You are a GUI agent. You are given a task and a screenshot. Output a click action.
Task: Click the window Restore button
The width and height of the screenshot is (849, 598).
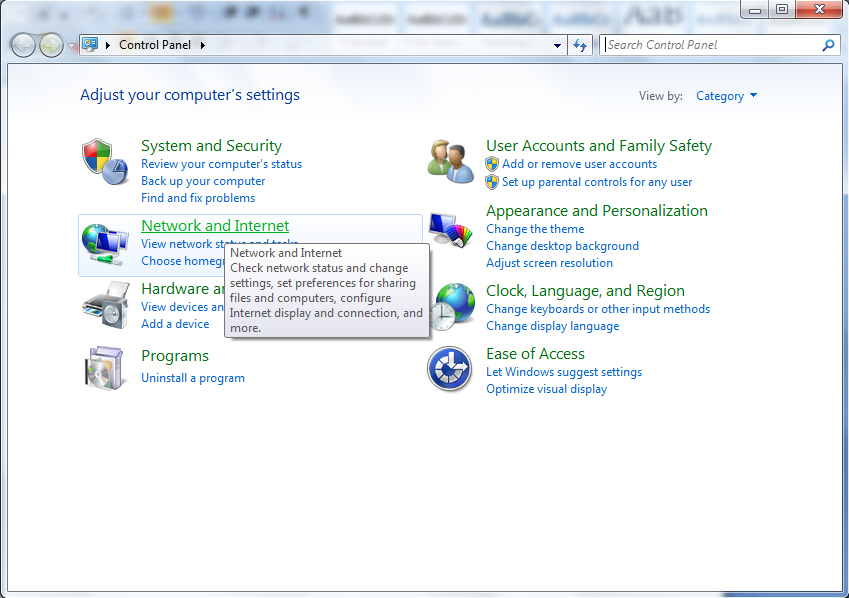pyautogui.click(x=782, y=9)
